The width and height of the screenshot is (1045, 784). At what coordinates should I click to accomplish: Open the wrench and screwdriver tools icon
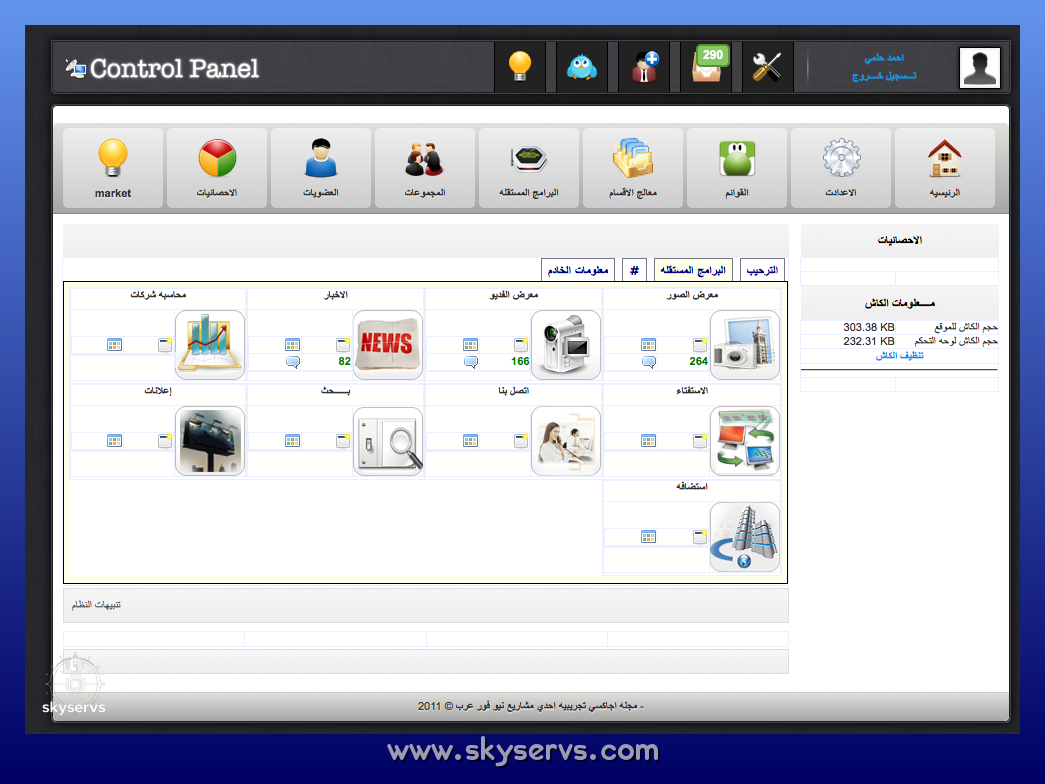point(767,67)
